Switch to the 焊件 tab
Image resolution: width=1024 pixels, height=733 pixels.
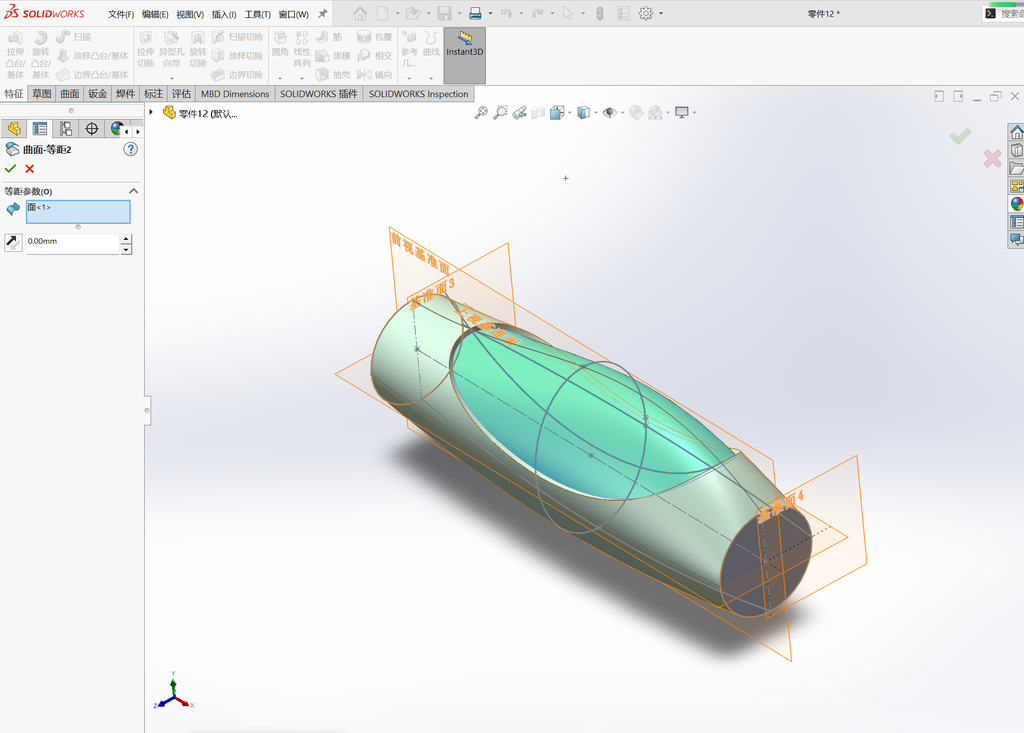125,93
